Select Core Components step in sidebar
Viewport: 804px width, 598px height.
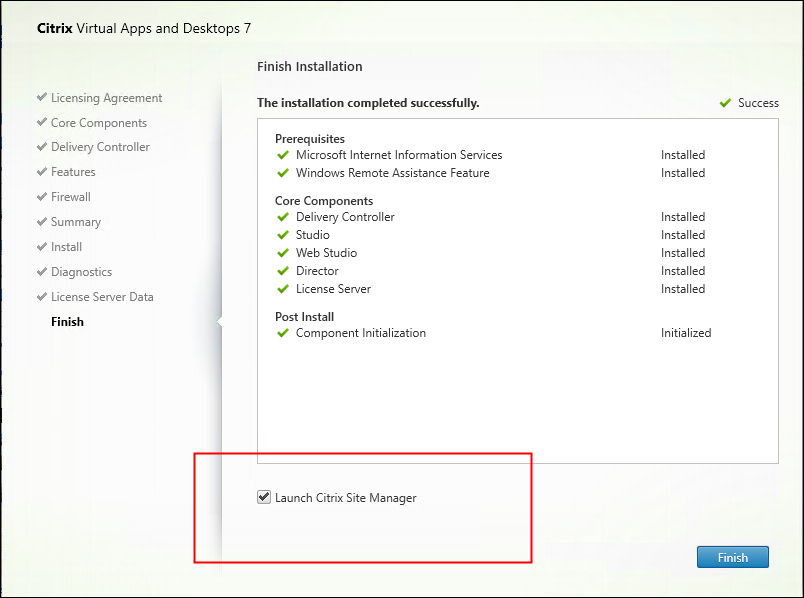(x=98, y=123)
